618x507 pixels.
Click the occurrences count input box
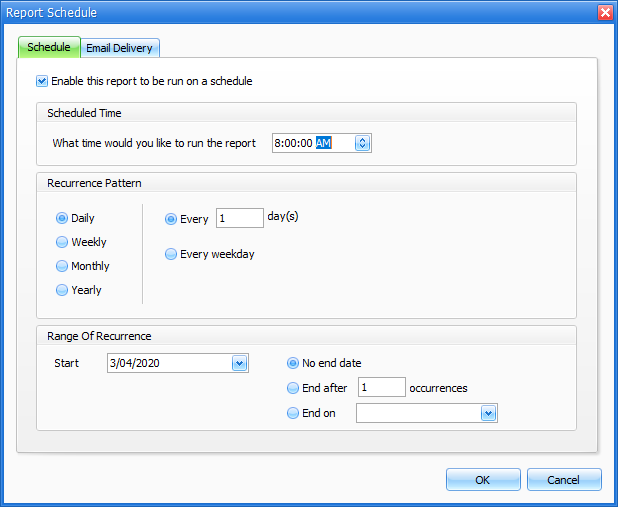pos(380,388)
